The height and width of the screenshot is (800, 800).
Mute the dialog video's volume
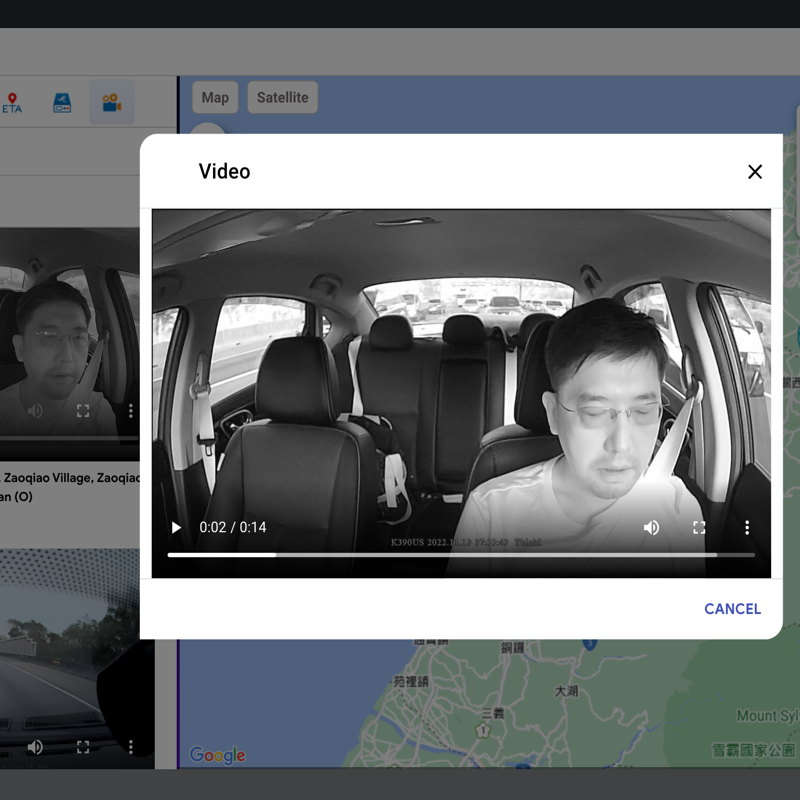pyautogui.click(x=651, y=527)
